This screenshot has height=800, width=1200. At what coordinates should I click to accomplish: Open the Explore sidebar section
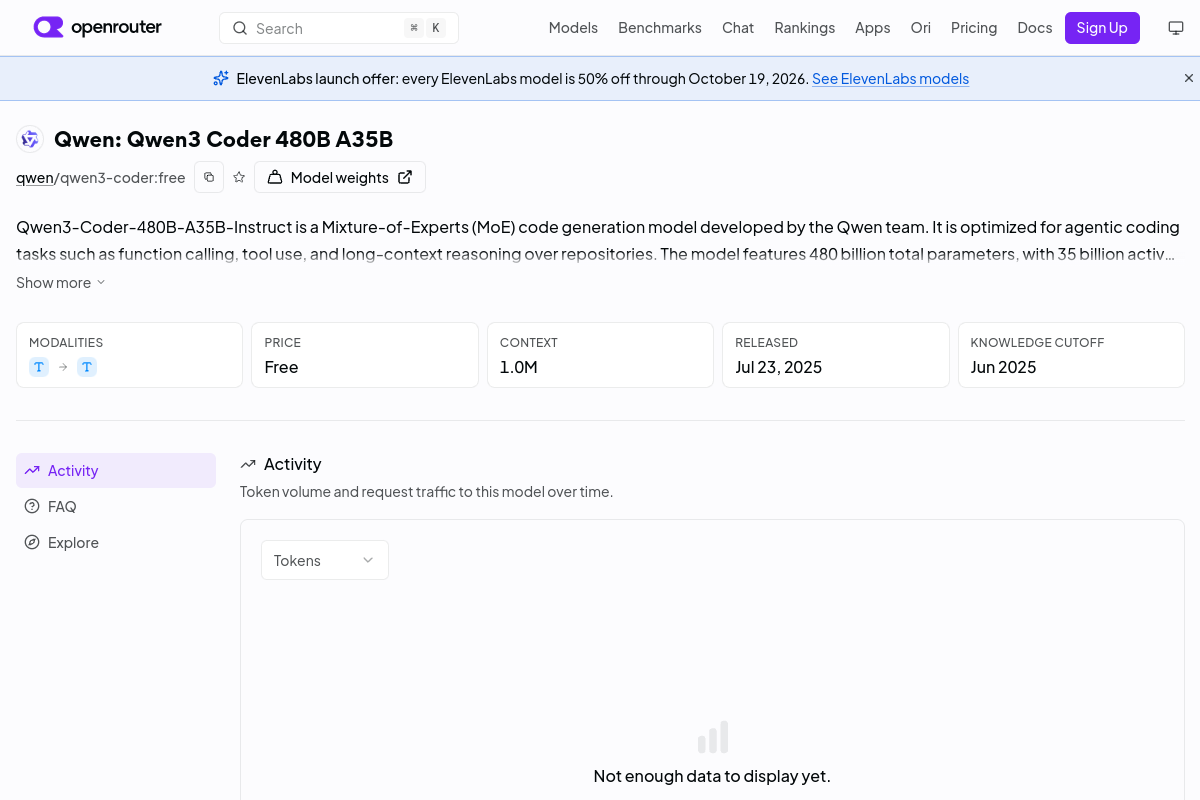tap(116, 542)
